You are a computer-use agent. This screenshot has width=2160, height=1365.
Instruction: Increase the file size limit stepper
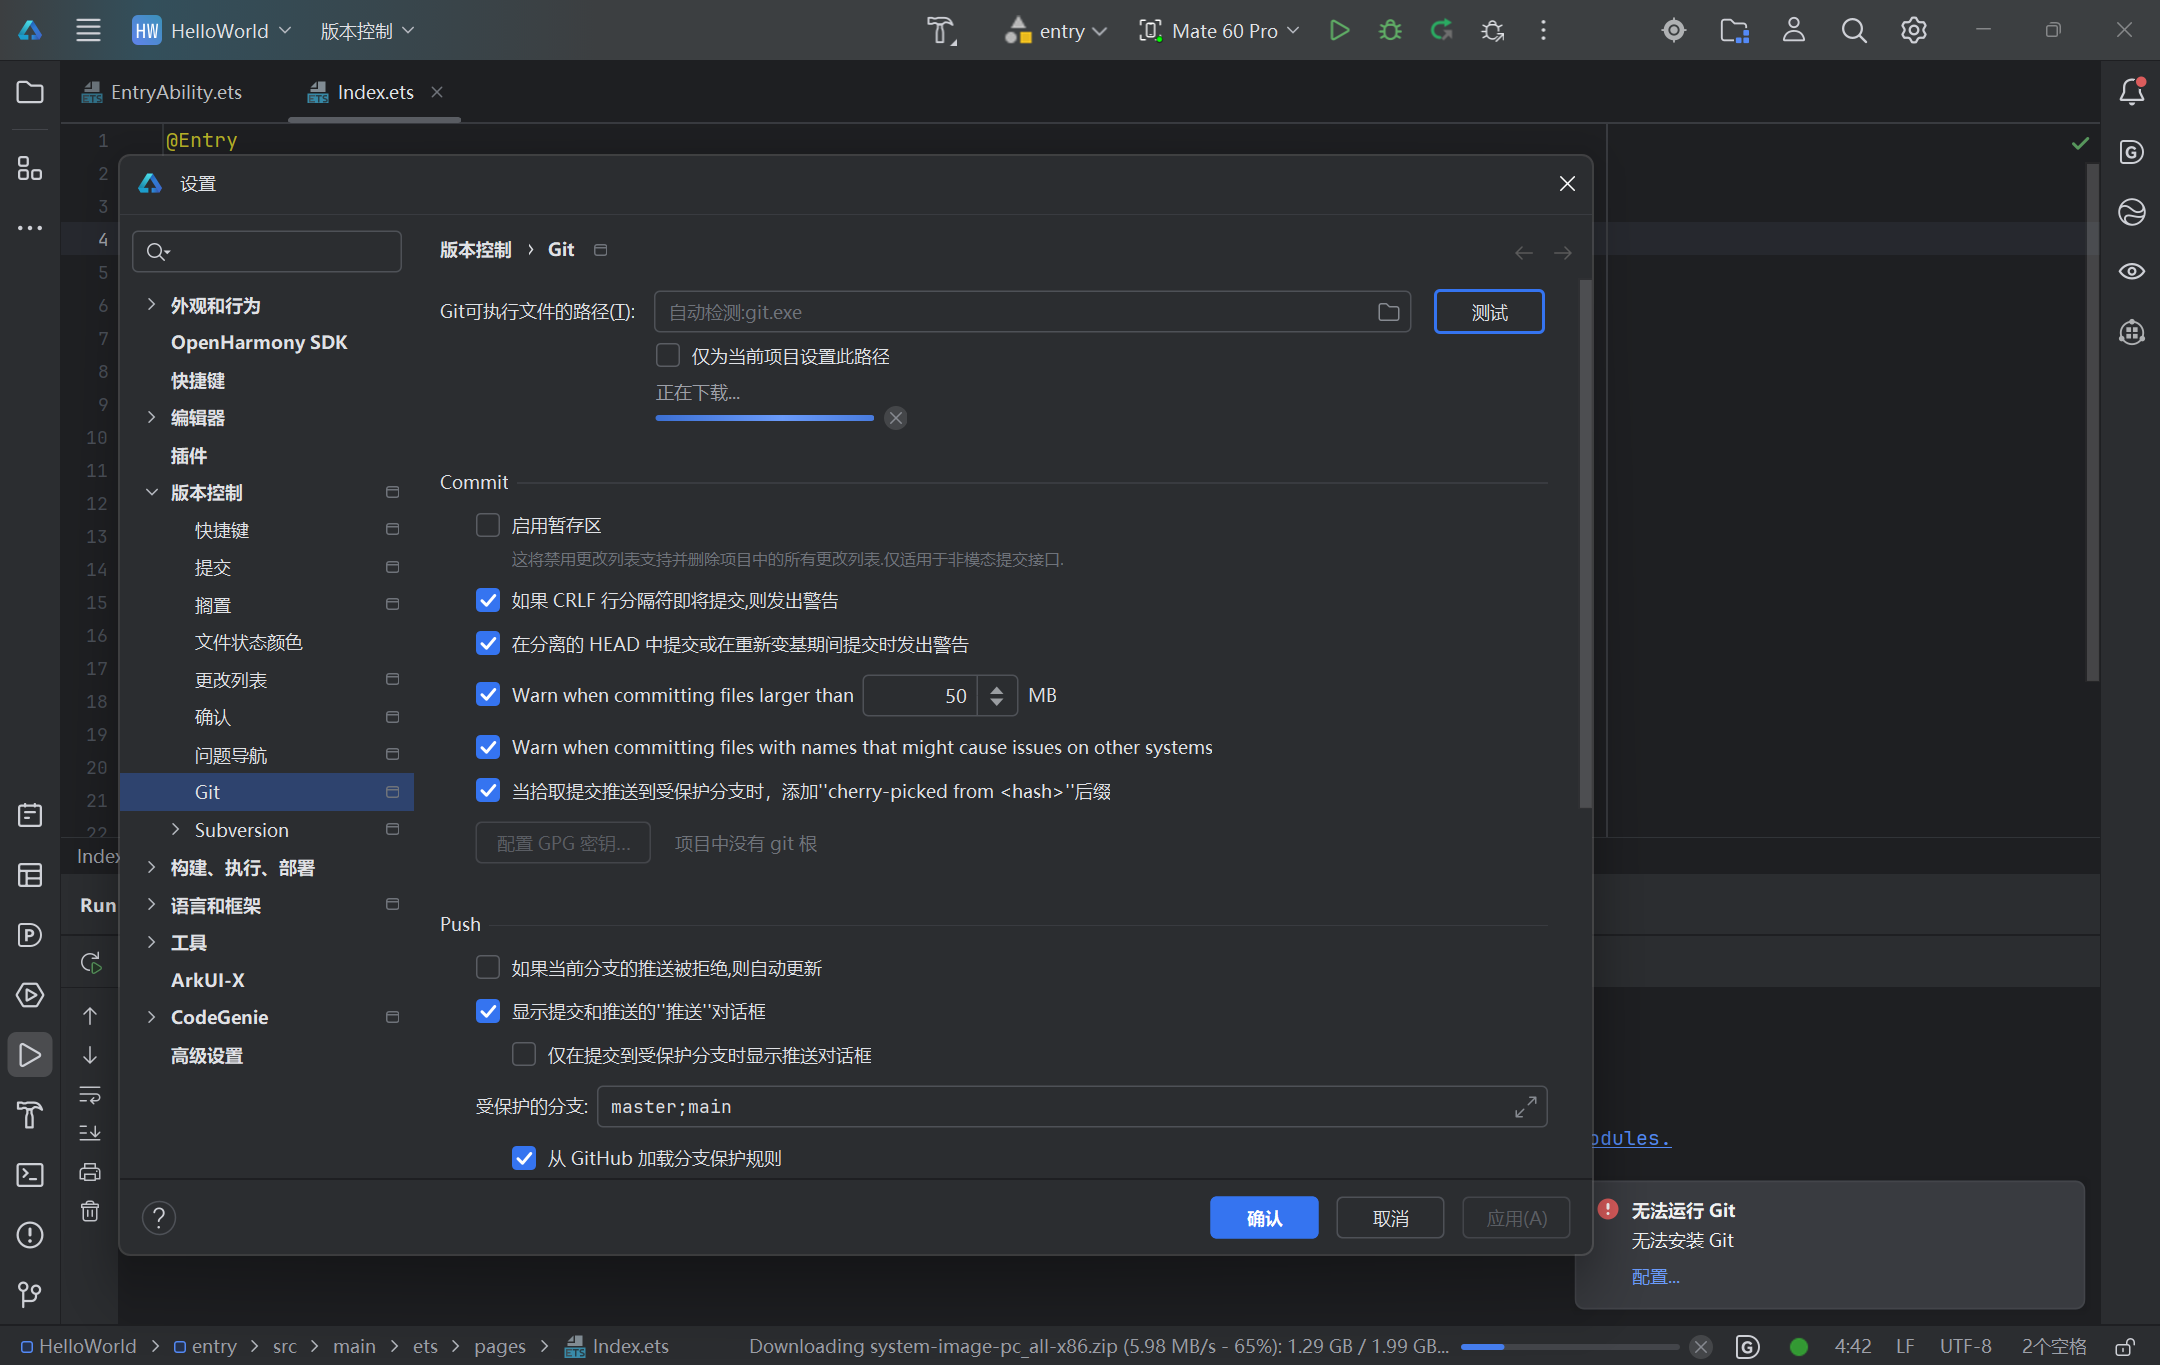tap(996, 688)
